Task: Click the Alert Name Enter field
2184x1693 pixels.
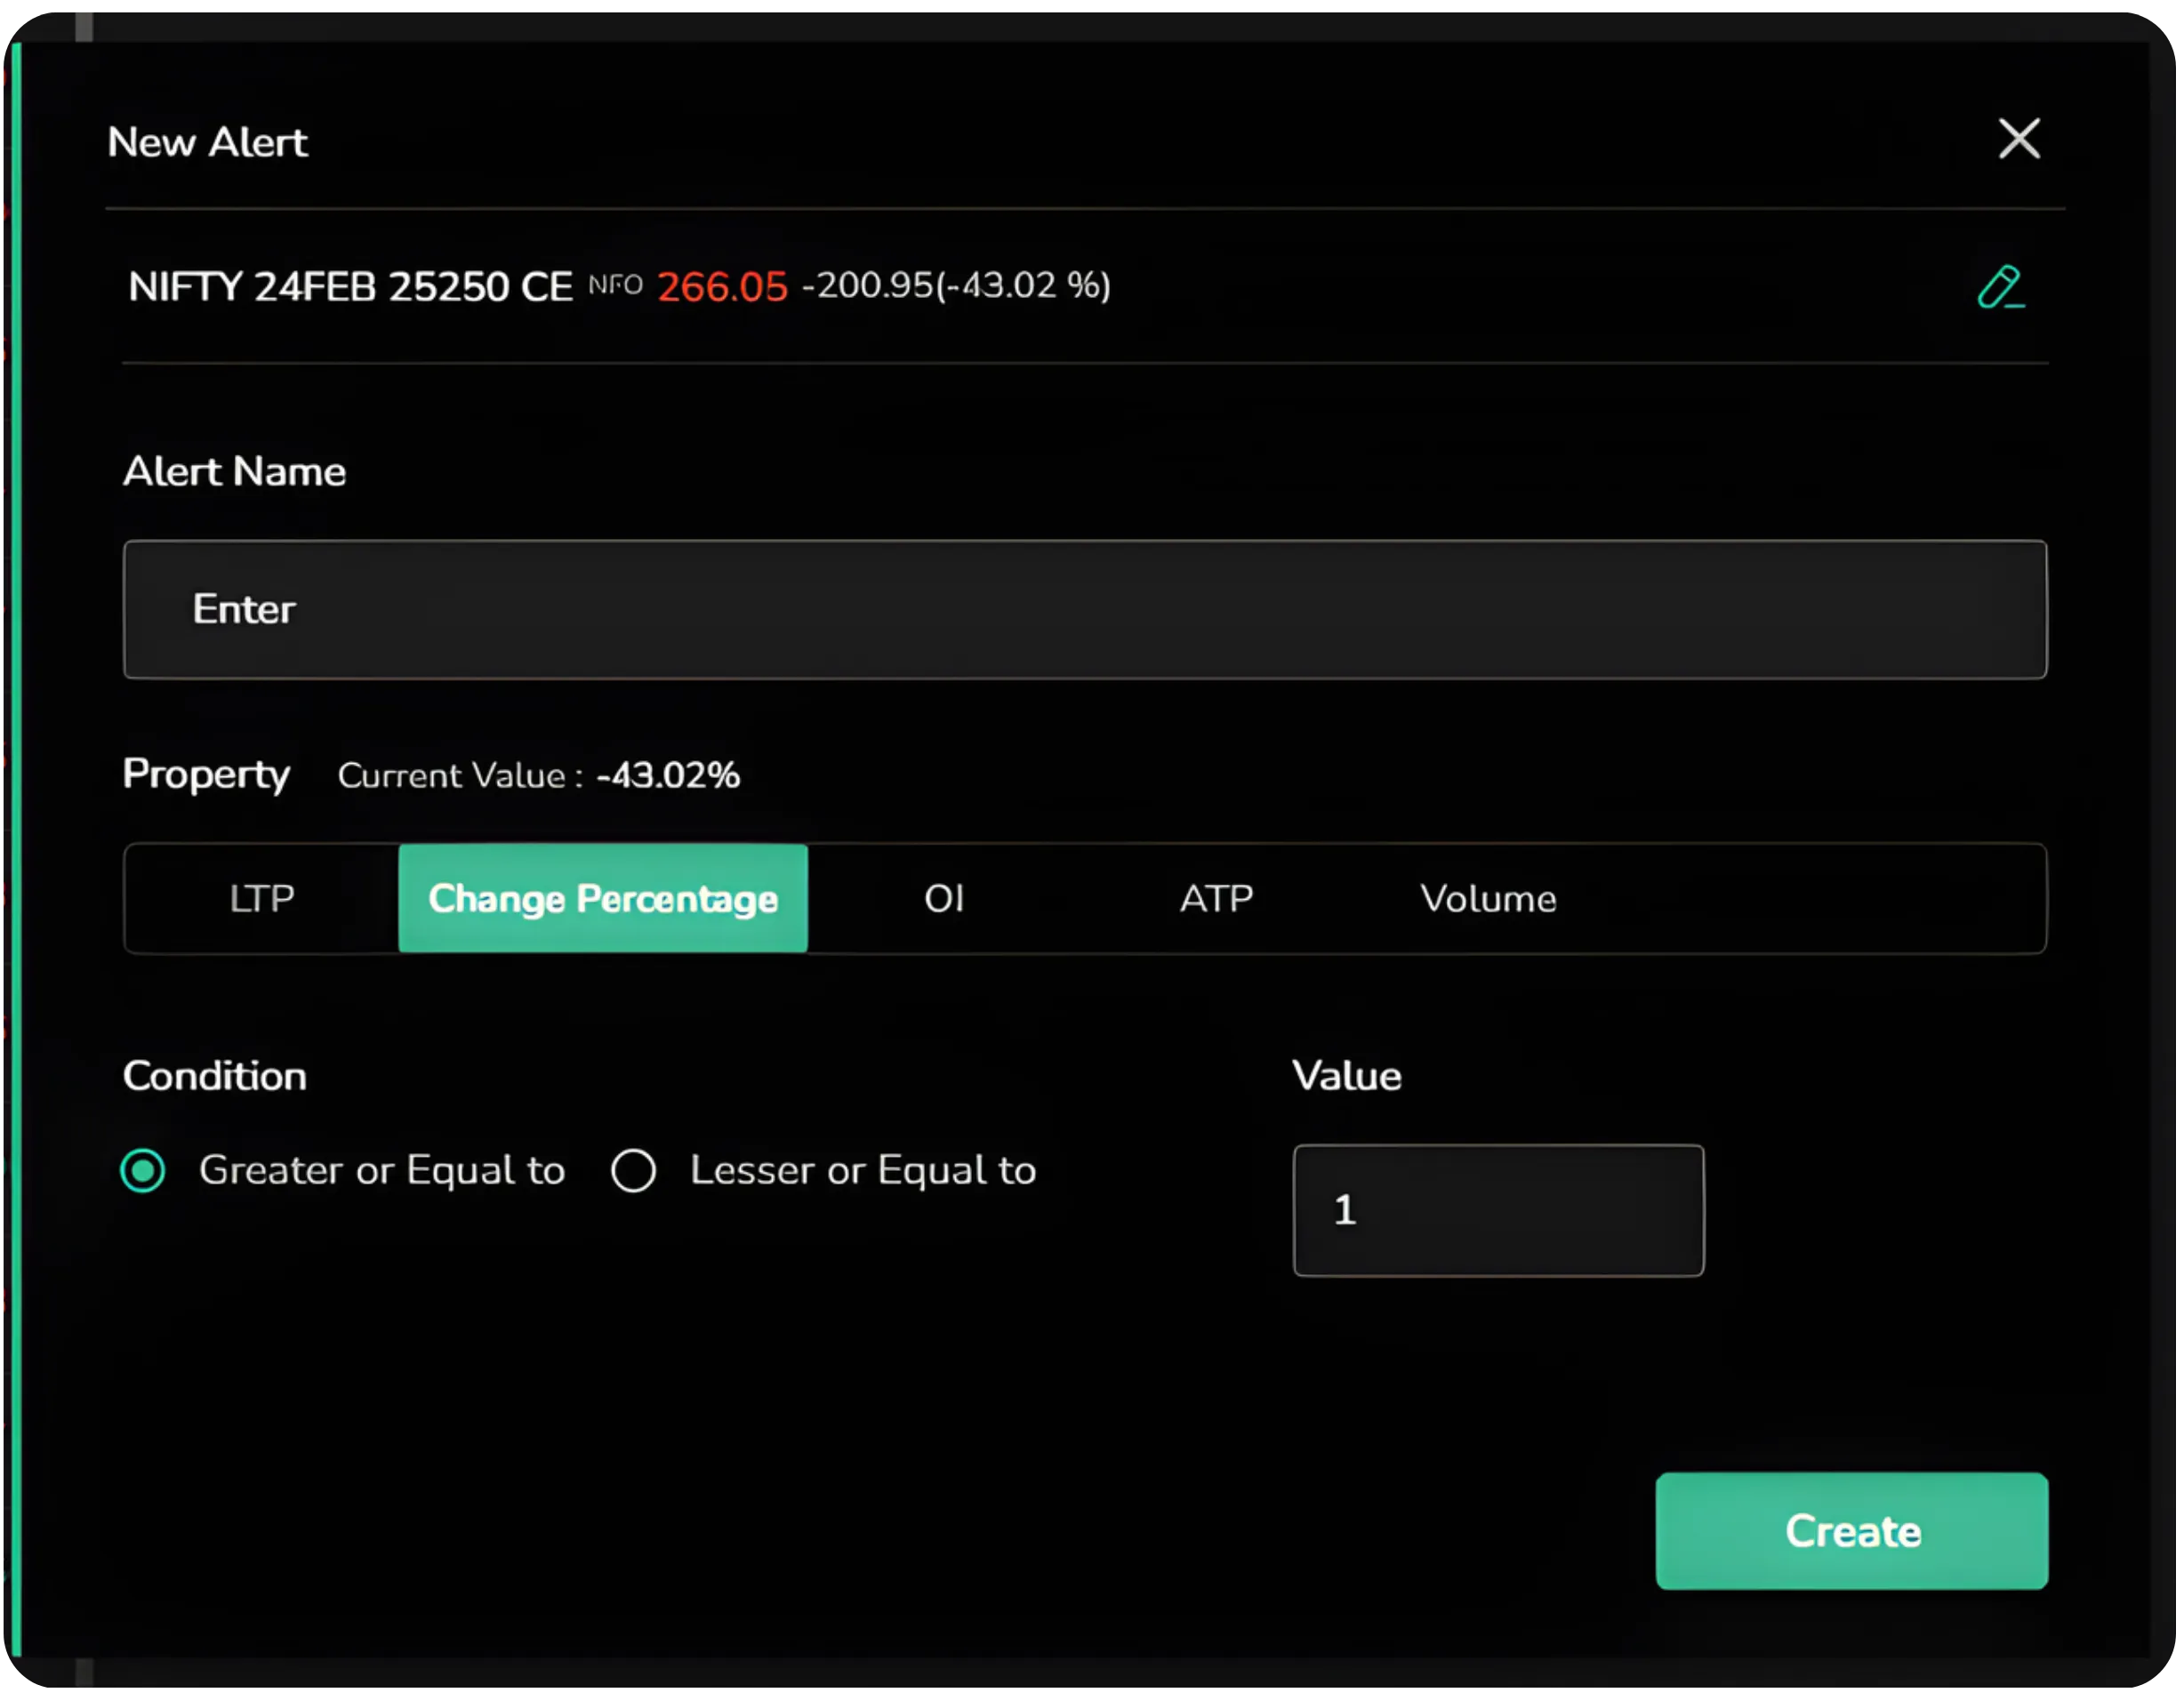Action: (1084, 610)
